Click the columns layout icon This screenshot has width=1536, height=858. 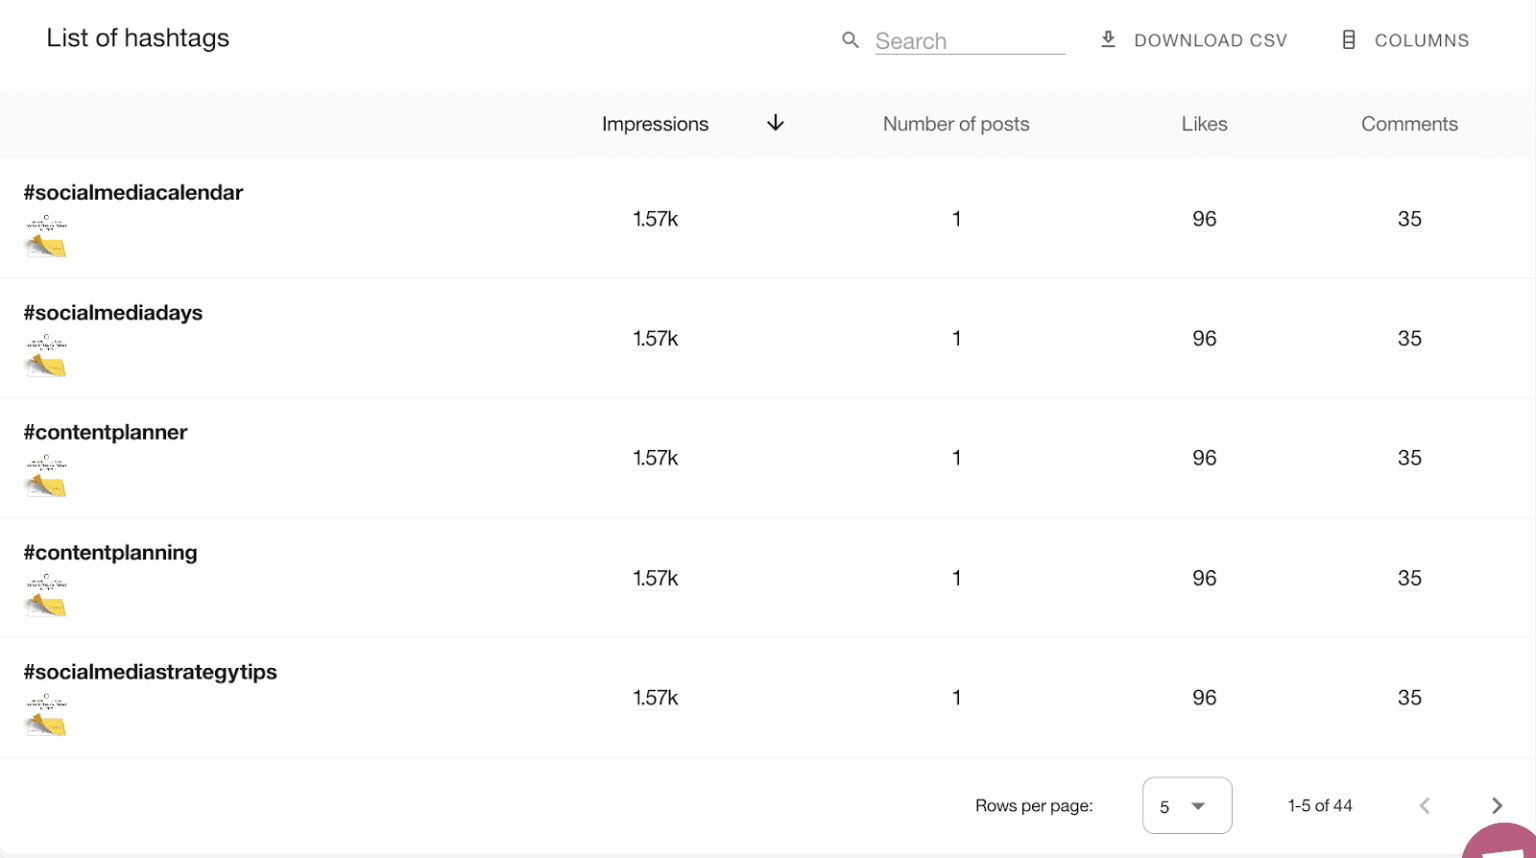pos(1348,40)
